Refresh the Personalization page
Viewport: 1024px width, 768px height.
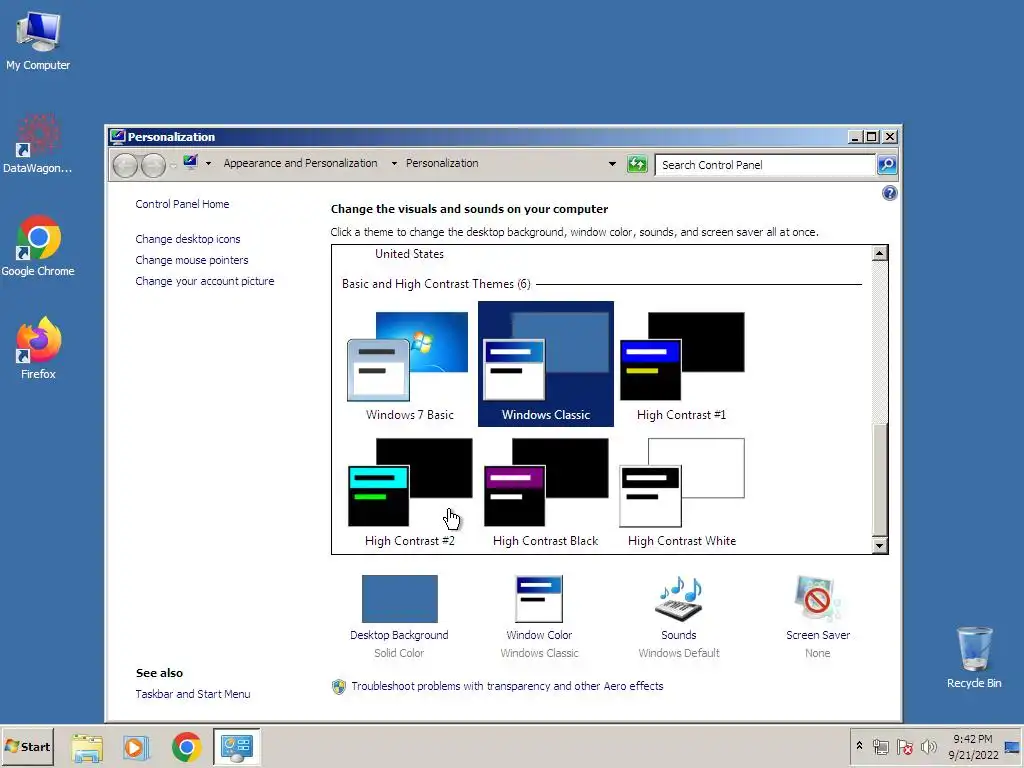point(637,164)
